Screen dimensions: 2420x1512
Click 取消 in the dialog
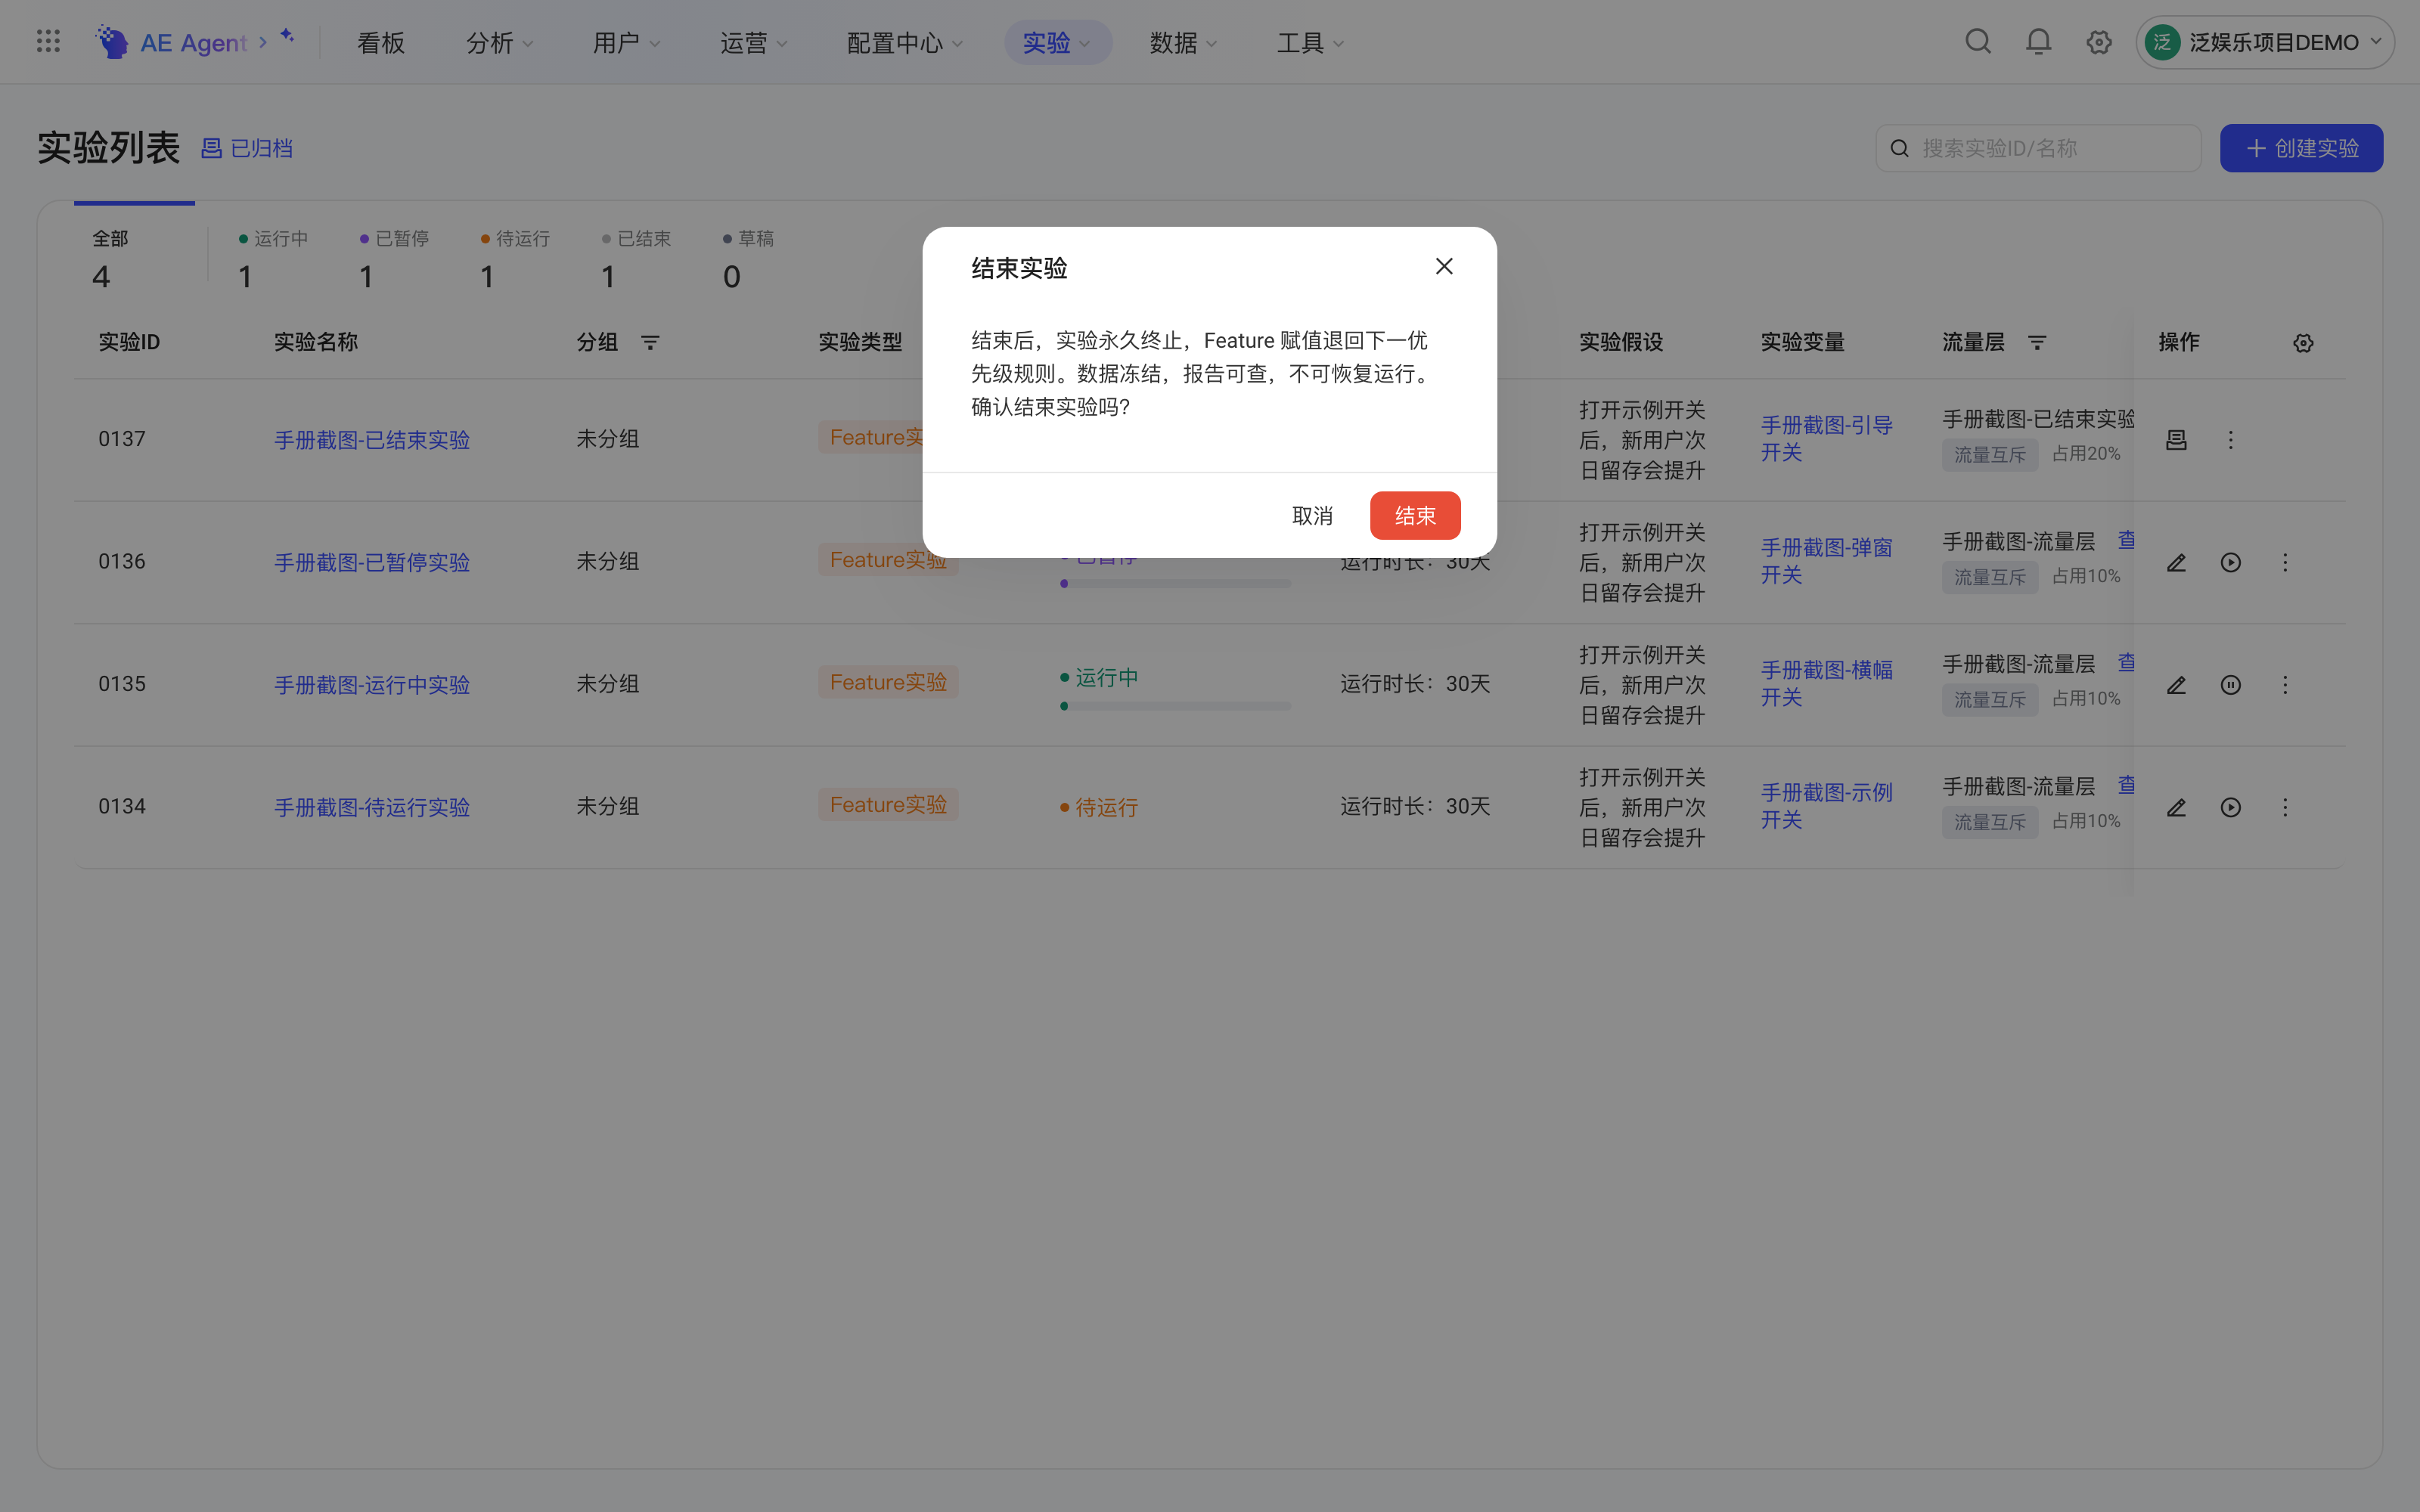click(1312, 516)
